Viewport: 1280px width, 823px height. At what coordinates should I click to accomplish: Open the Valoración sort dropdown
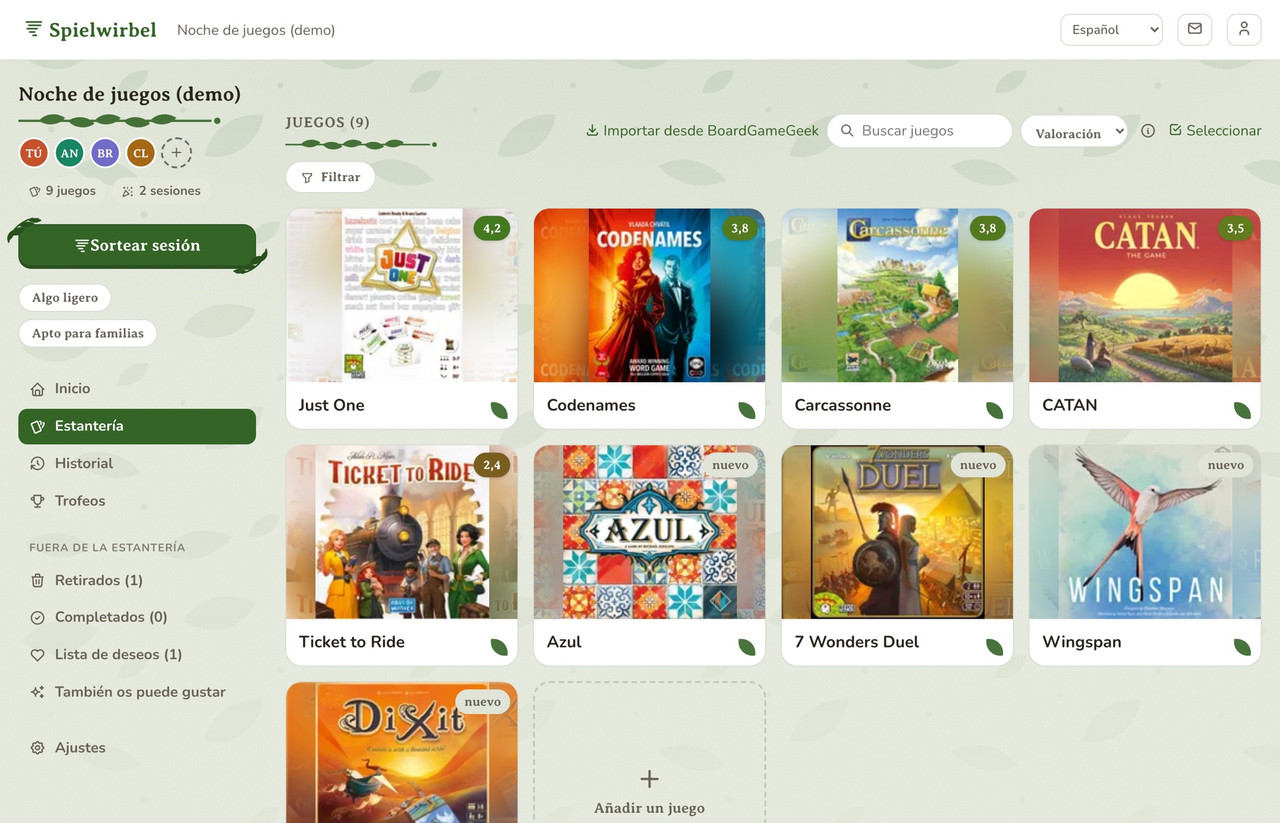coord(1074,132)
